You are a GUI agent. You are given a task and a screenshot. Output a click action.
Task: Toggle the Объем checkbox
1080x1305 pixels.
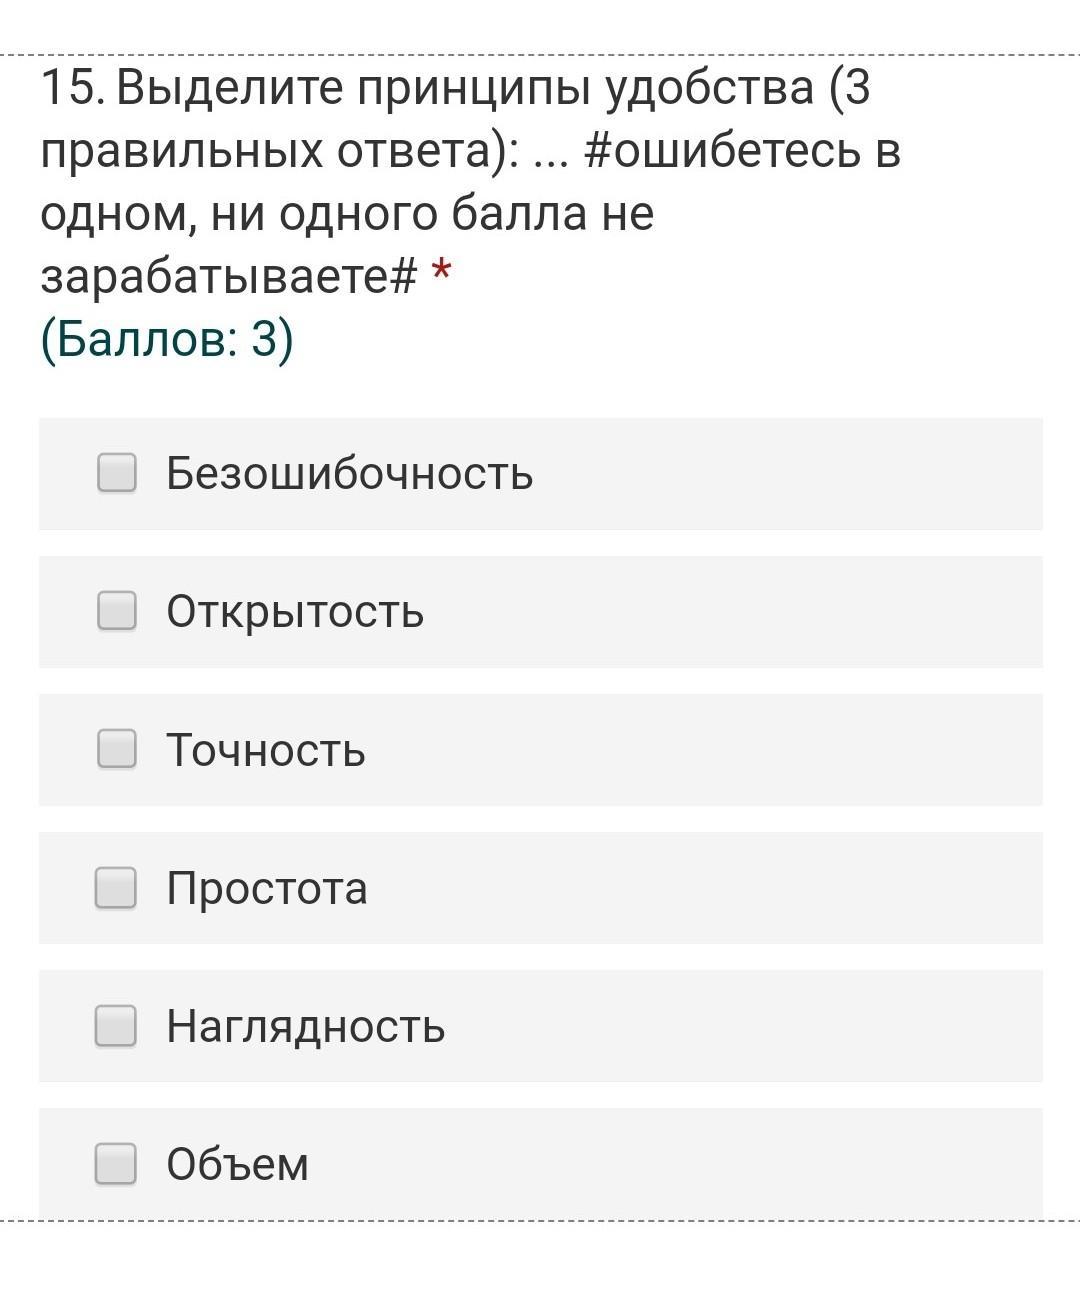coord(116,1163)
